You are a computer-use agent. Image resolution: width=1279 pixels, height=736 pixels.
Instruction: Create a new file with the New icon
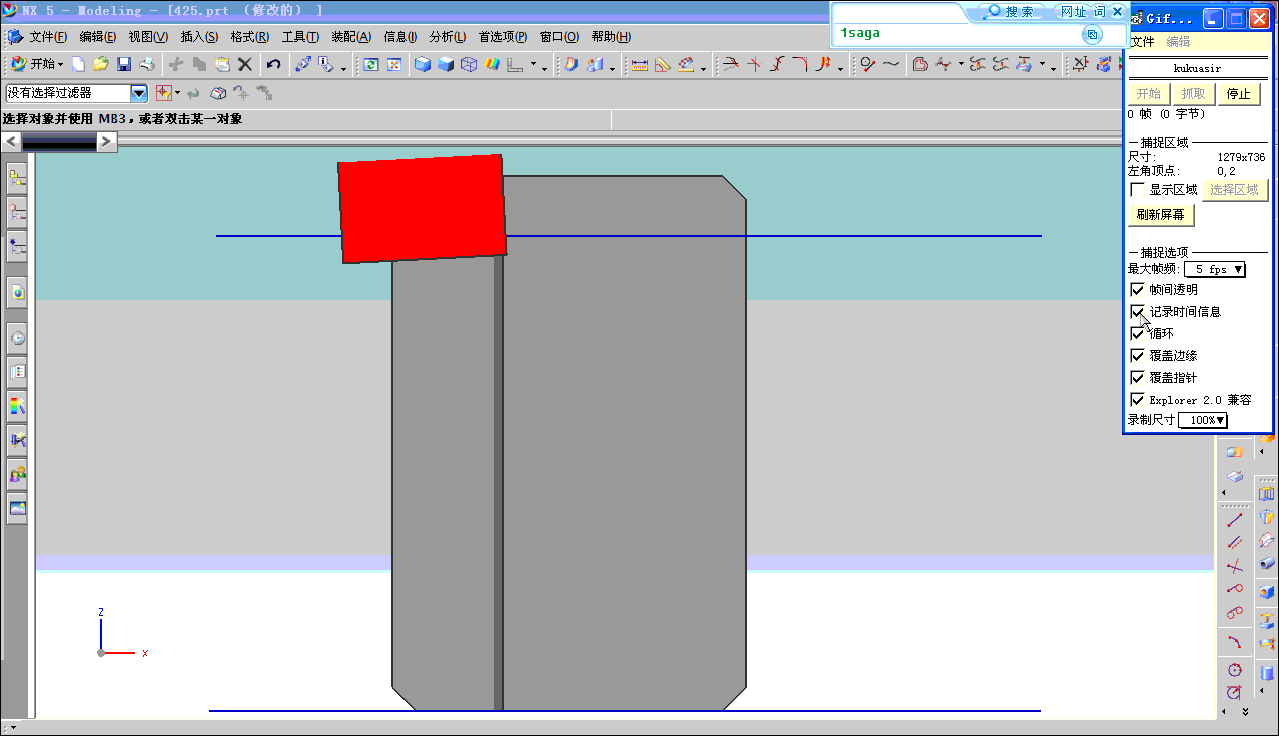pos(78,64)
